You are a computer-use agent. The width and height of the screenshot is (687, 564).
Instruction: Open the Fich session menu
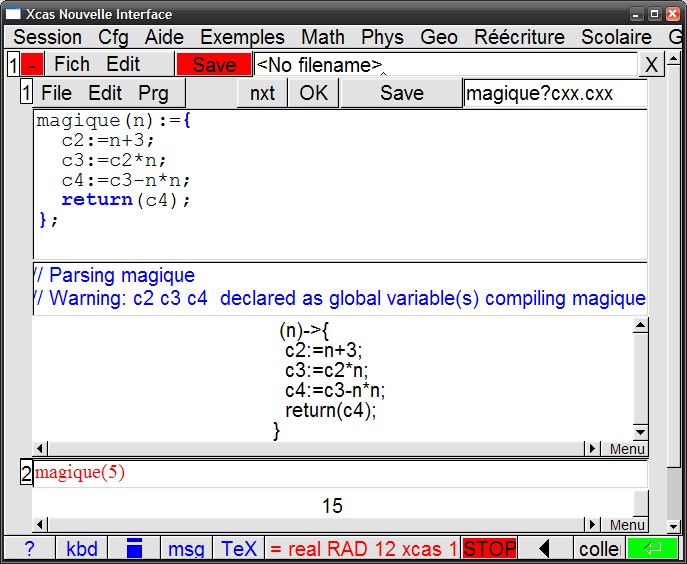[x=71, y=64]
